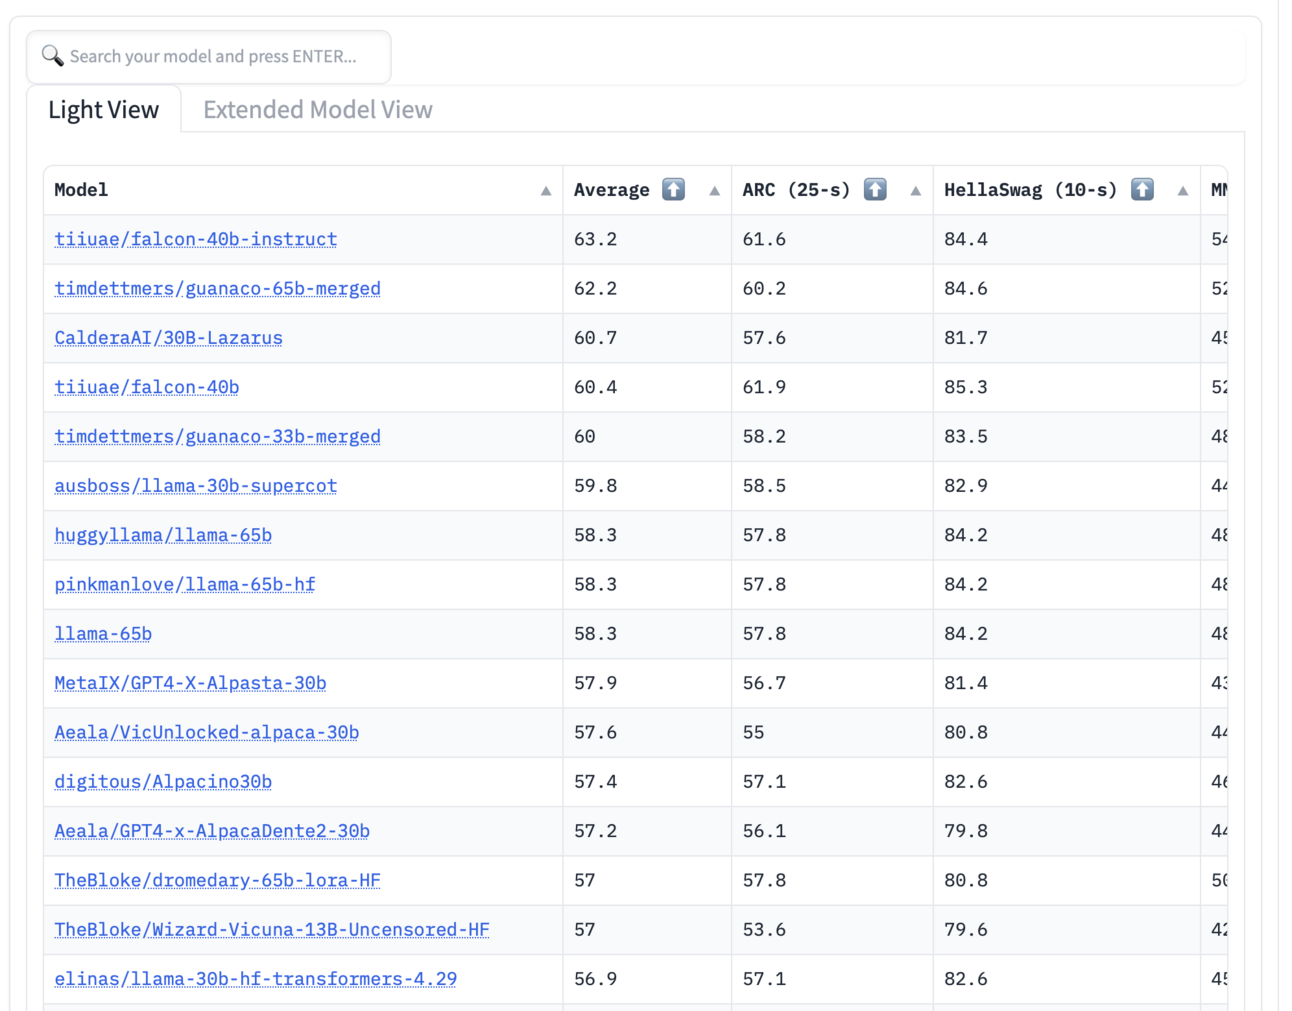Select ARC value 61.6 for falcon-40b-instruct
The image size is (1292, 1011).
(x=764, y=239)
